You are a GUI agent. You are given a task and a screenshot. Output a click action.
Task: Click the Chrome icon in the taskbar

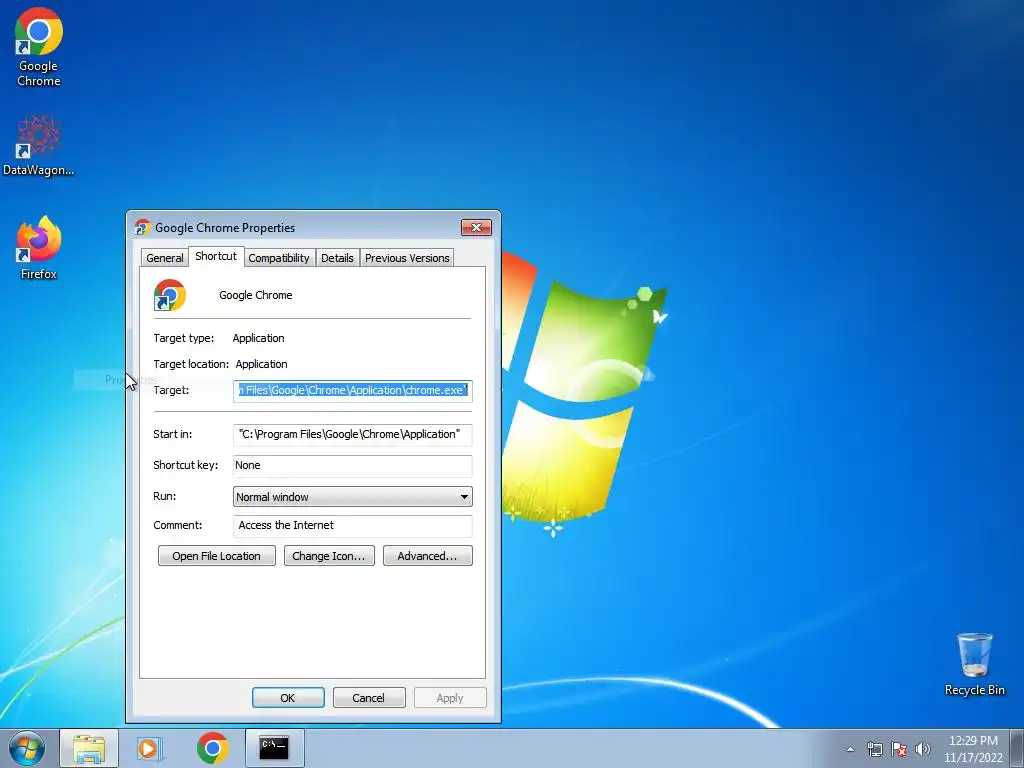pyautogui.click(x=212, y=748)
